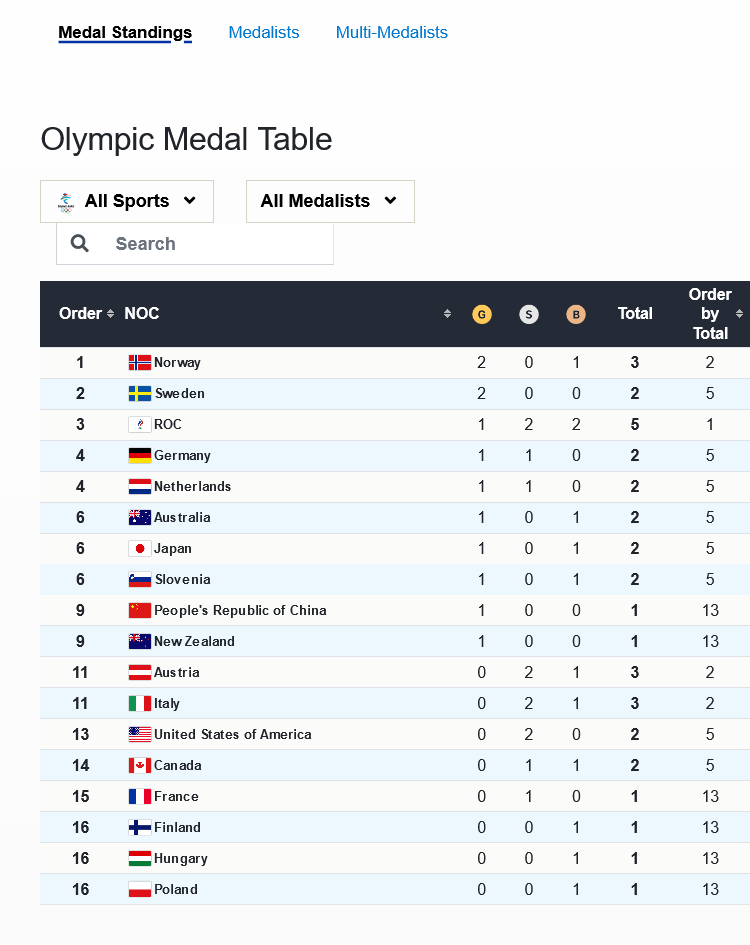Open the Multi-Medalists tab
Viewport: 750px width, 945px height.
click(x=392, y=33)
